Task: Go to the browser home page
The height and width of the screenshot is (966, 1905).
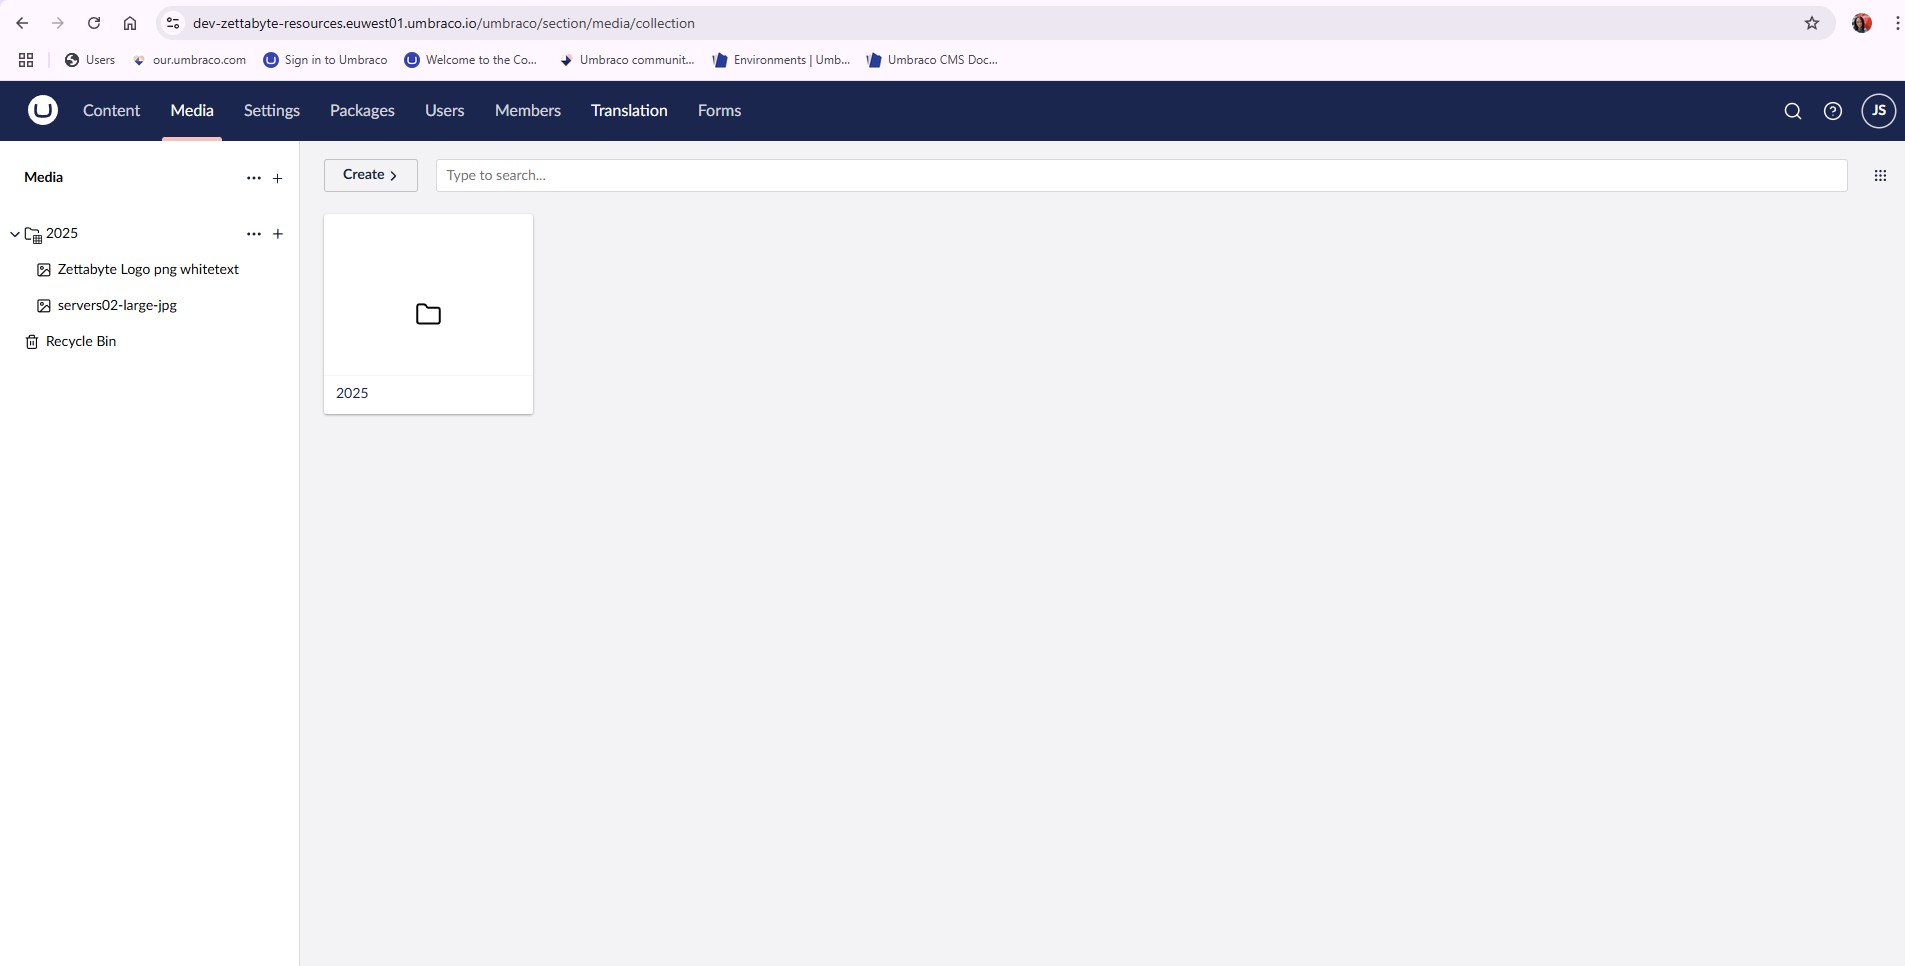Action: tap(130, 23)
